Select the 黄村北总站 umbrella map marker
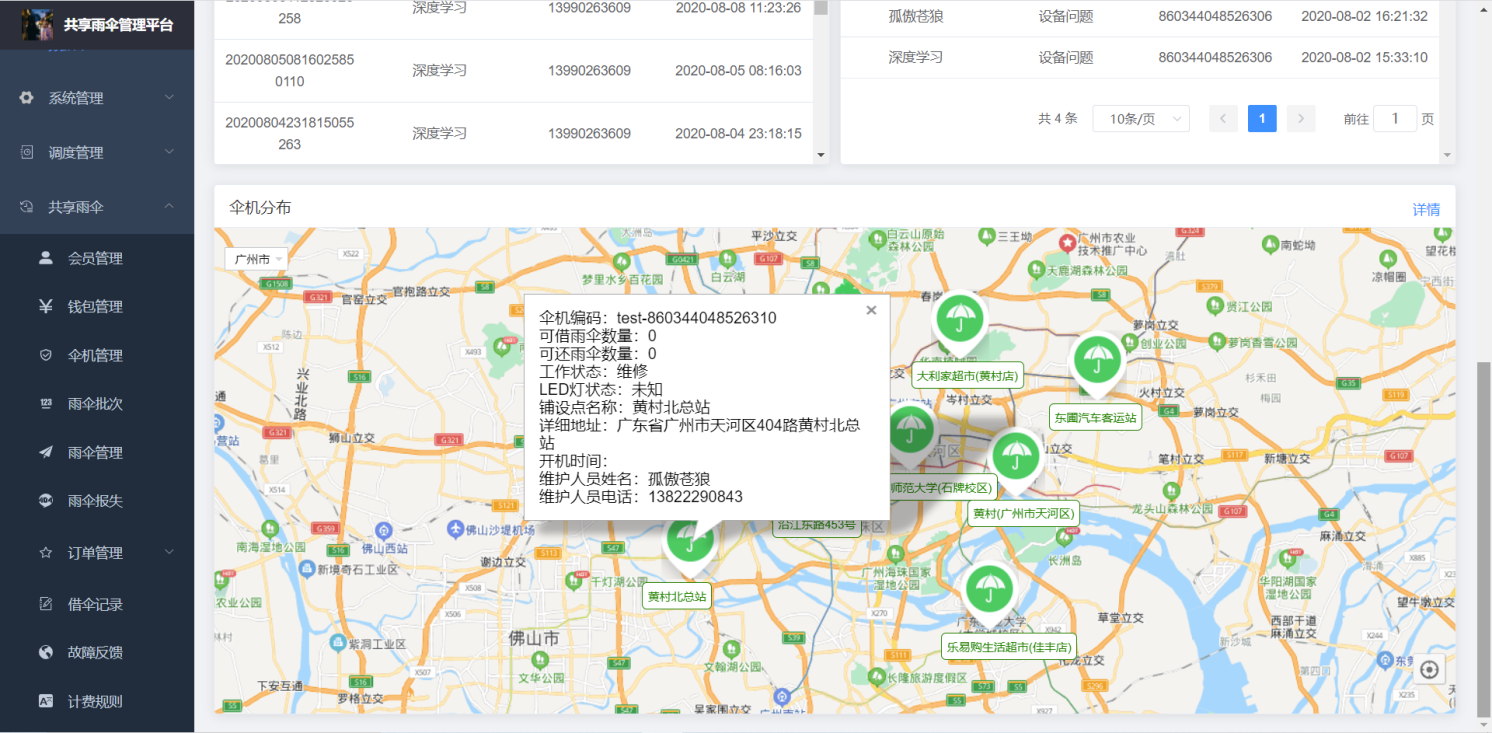Image resolution: width=1492 pixels, height=733 pixels. pyautogui.click(x=689, y=540)
